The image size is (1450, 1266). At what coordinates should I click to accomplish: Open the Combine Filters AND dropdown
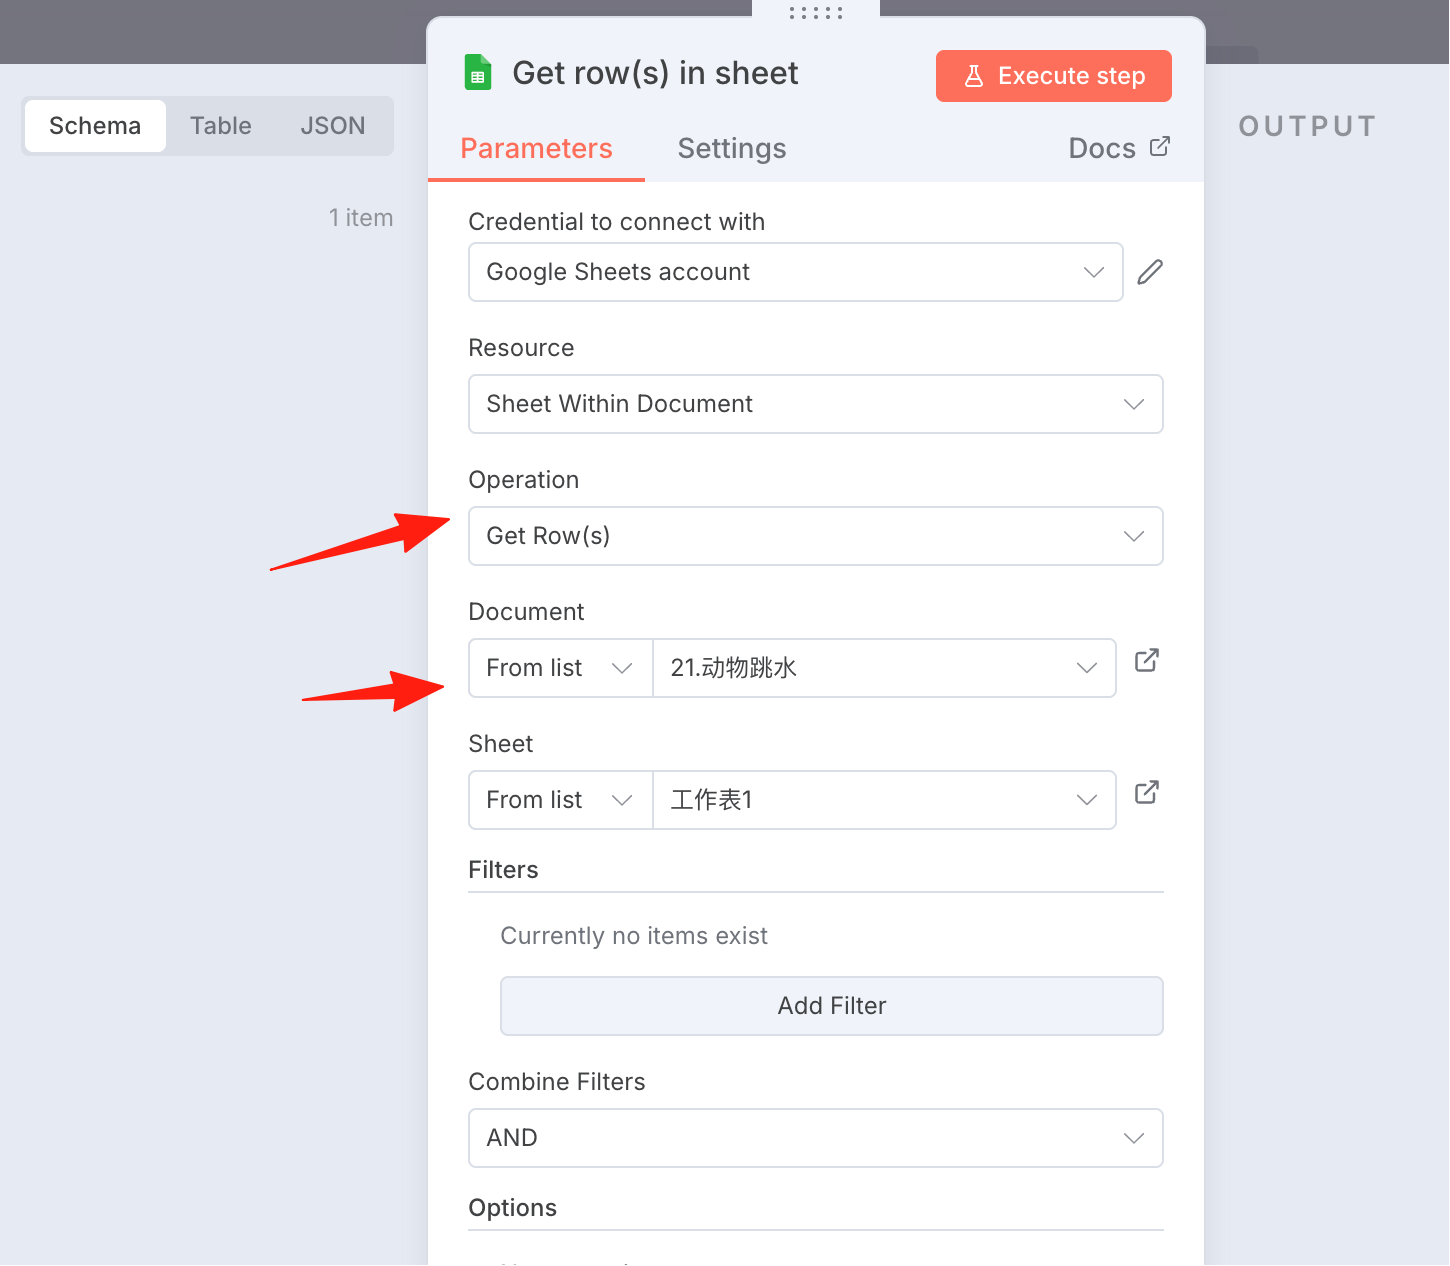(x=816, y=1138)
